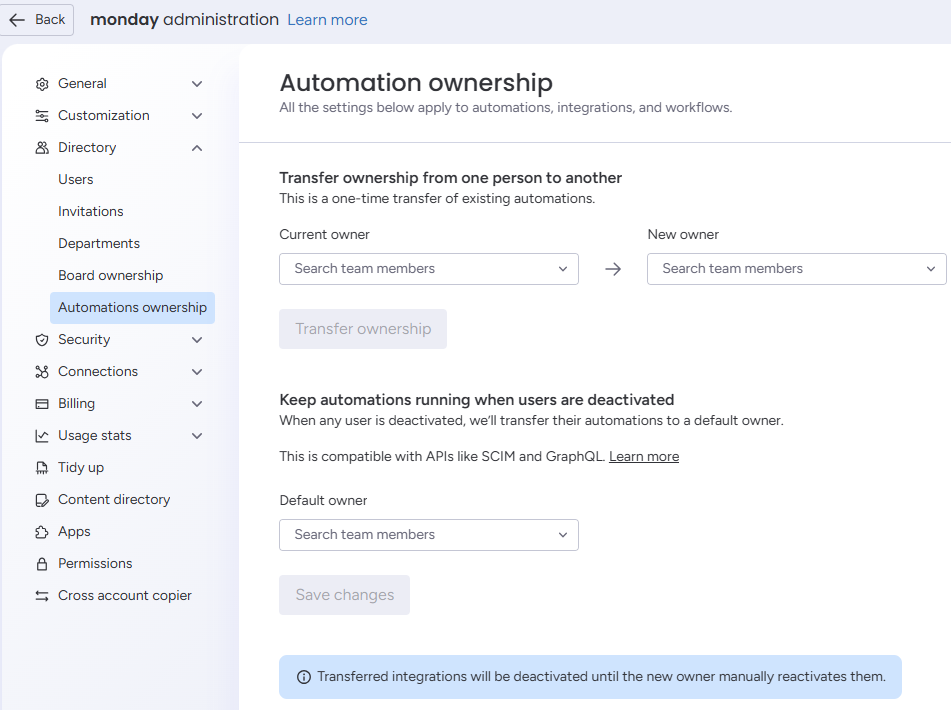Click the Back button

pos(37,20)
